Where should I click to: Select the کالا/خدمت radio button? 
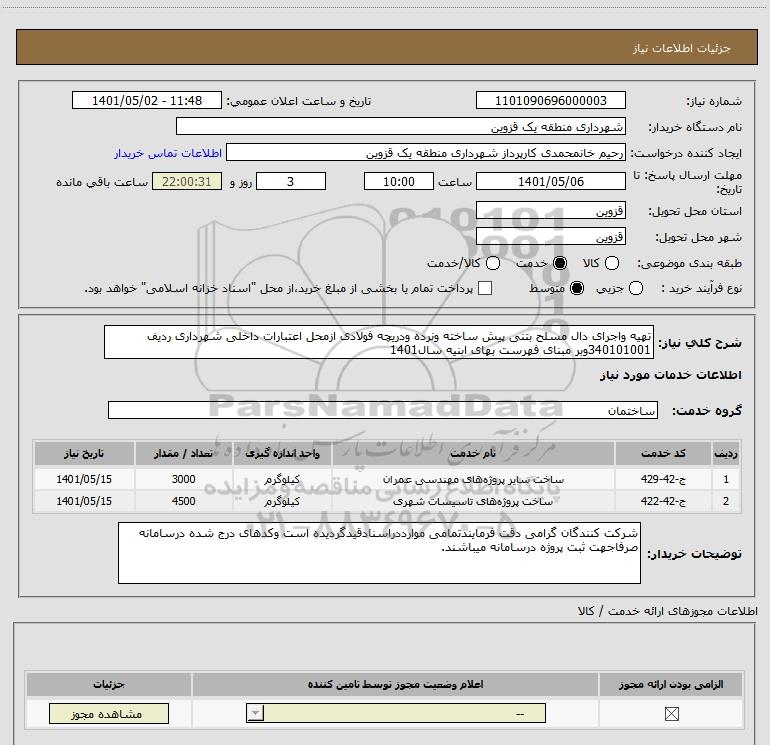click(x=493, y=263)
